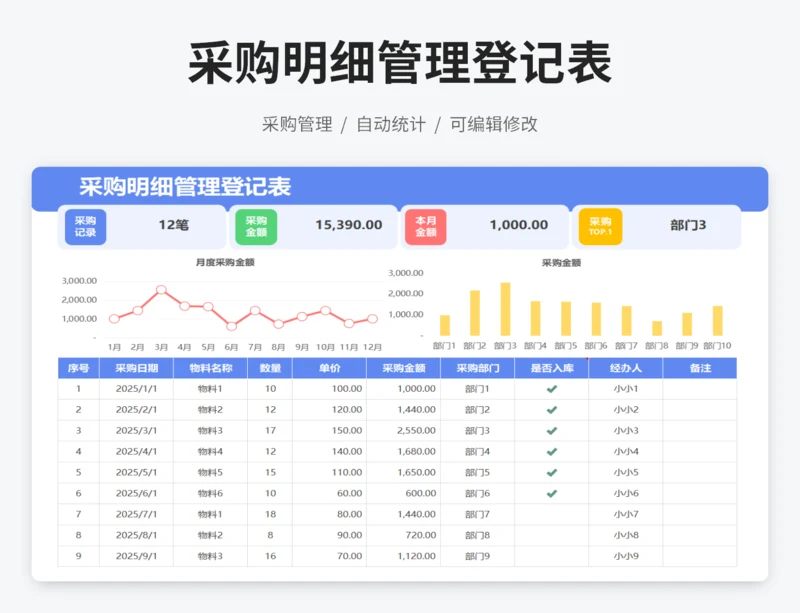This screenshot has width=800, height=613.
Task: Click the date cell 2025/1/1
Action: pos(136,389)
